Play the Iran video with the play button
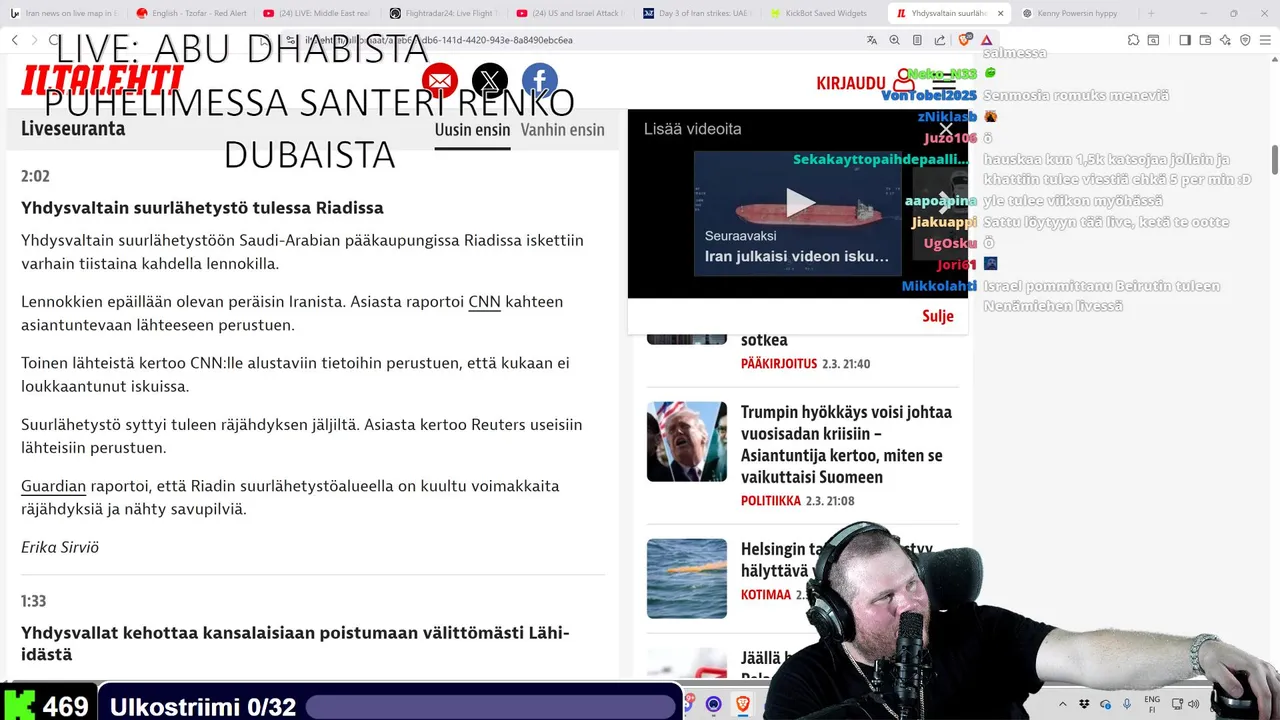This screenshot has width=1280, height=720. tap(799, 202)
